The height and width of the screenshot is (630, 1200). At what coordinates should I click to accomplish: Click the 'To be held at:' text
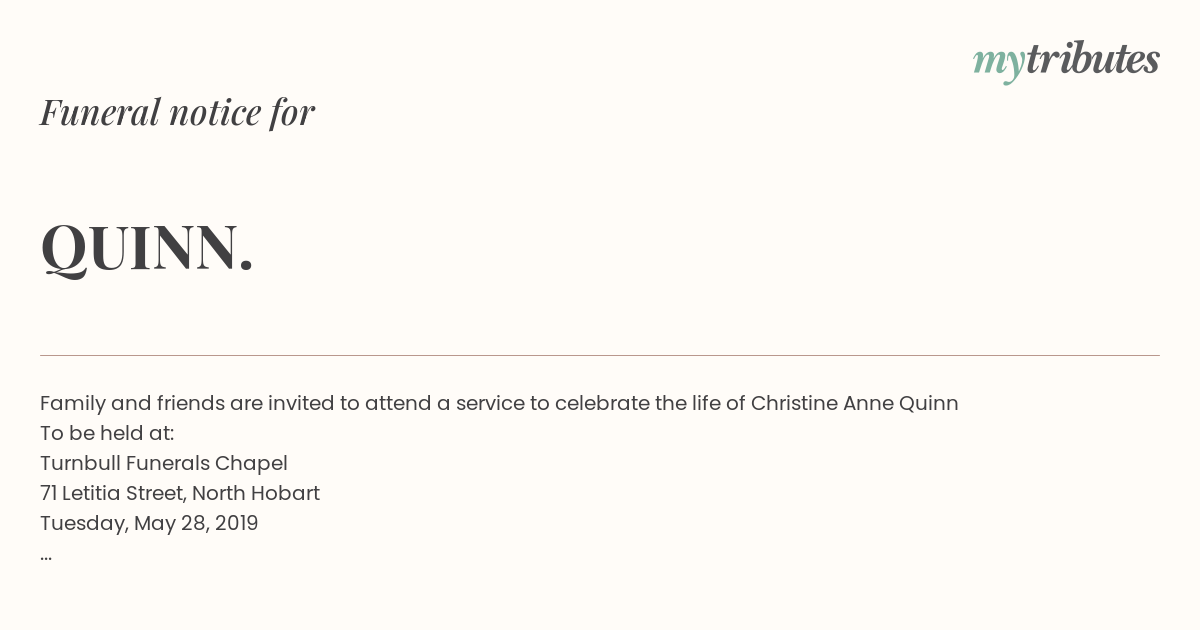click(107, 433)
